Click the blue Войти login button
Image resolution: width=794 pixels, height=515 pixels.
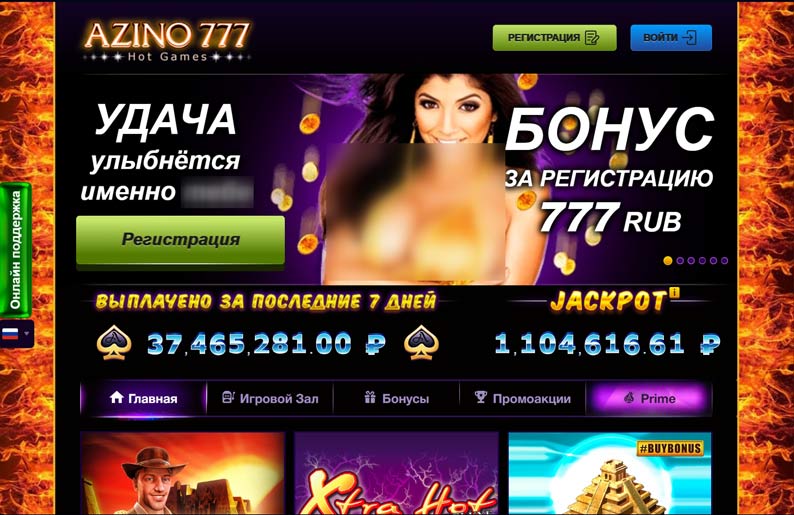click(x=671, y=37)
